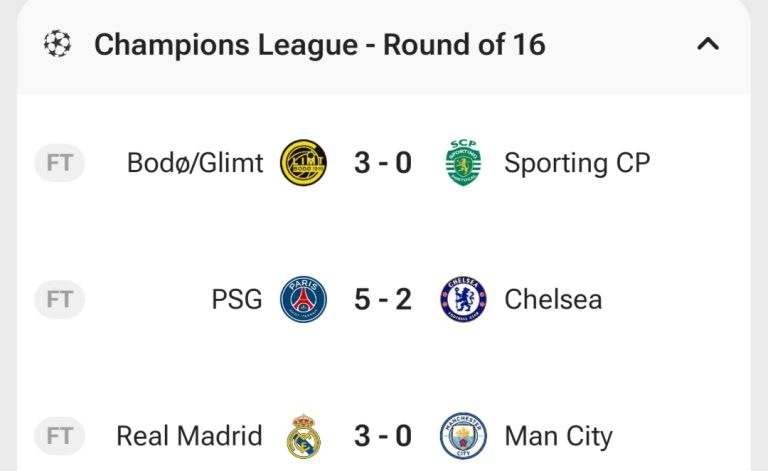Click the FT badge for PSG match

pos(60,299)
